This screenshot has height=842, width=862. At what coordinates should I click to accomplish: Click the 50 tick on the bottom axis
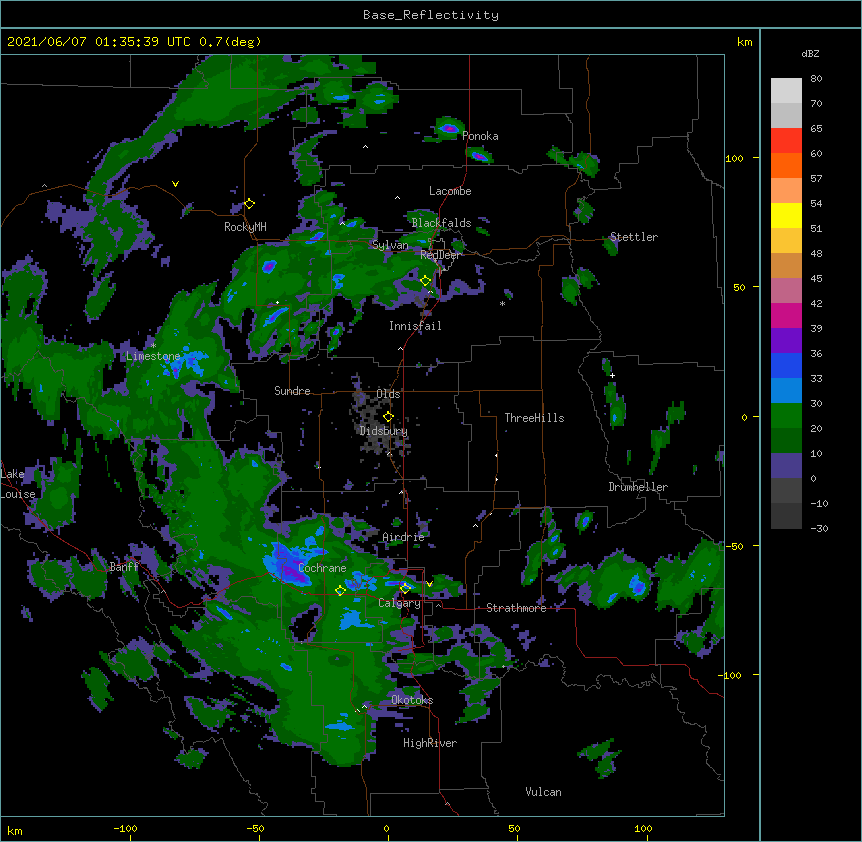tap(515, 828)
